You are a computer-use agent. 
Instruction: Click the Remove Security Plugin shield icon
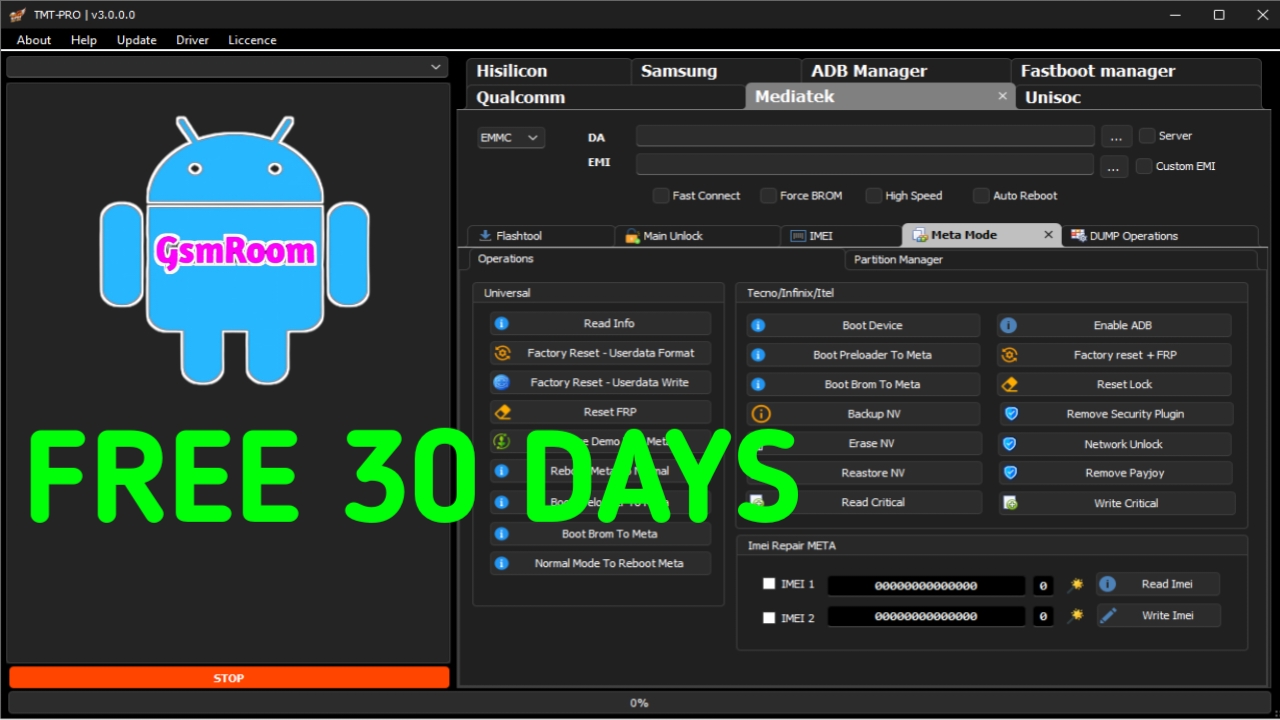click(x=1010, y=414)
